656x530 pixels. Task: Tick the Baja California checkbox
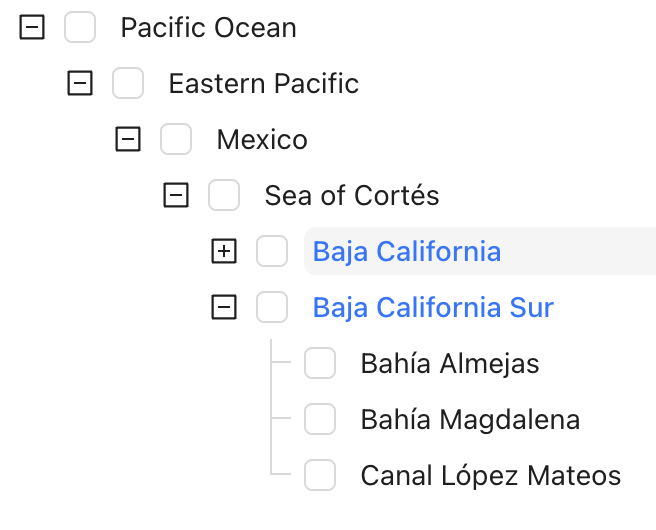coord(272,252)
